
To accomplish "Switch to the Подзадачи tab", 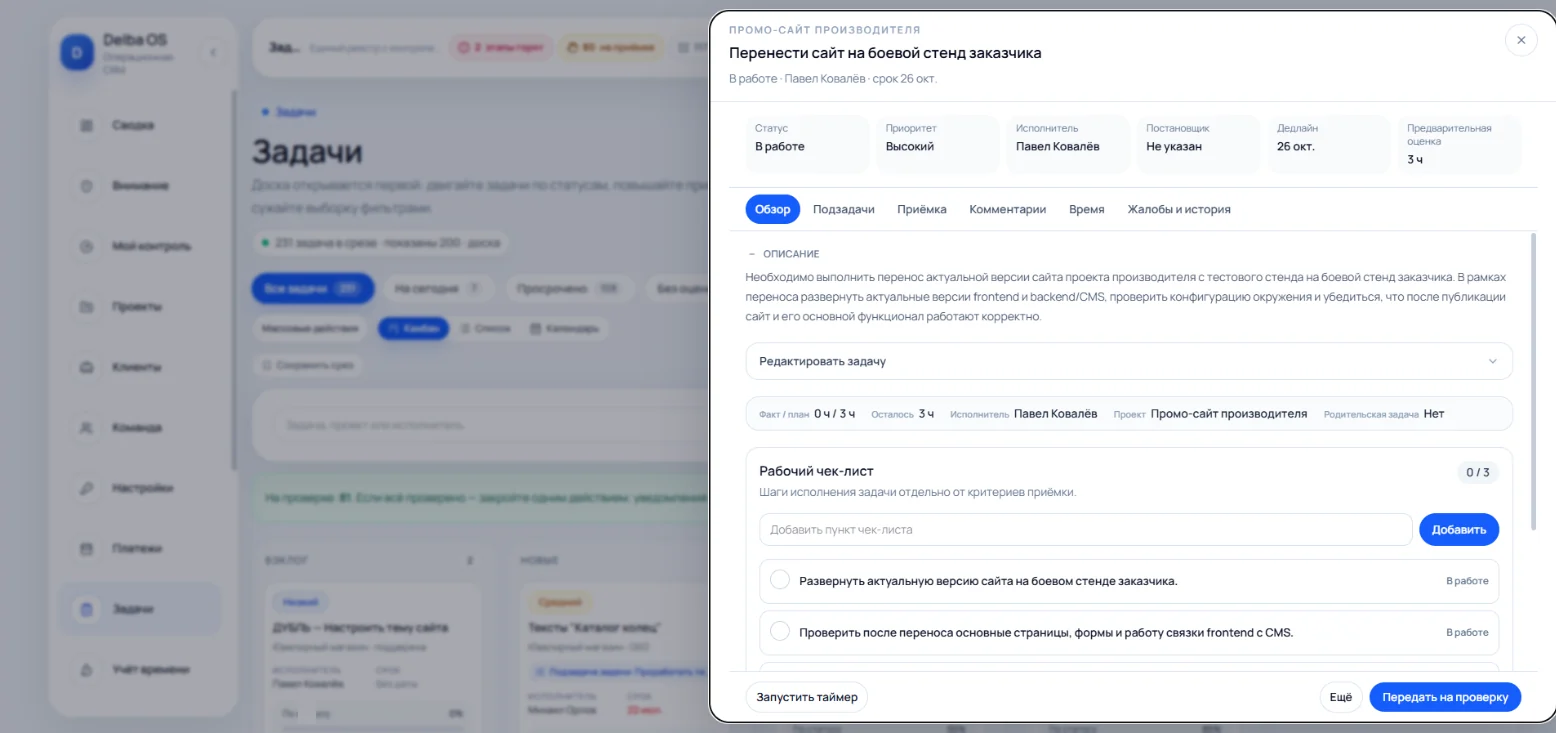I will point(844,209).
